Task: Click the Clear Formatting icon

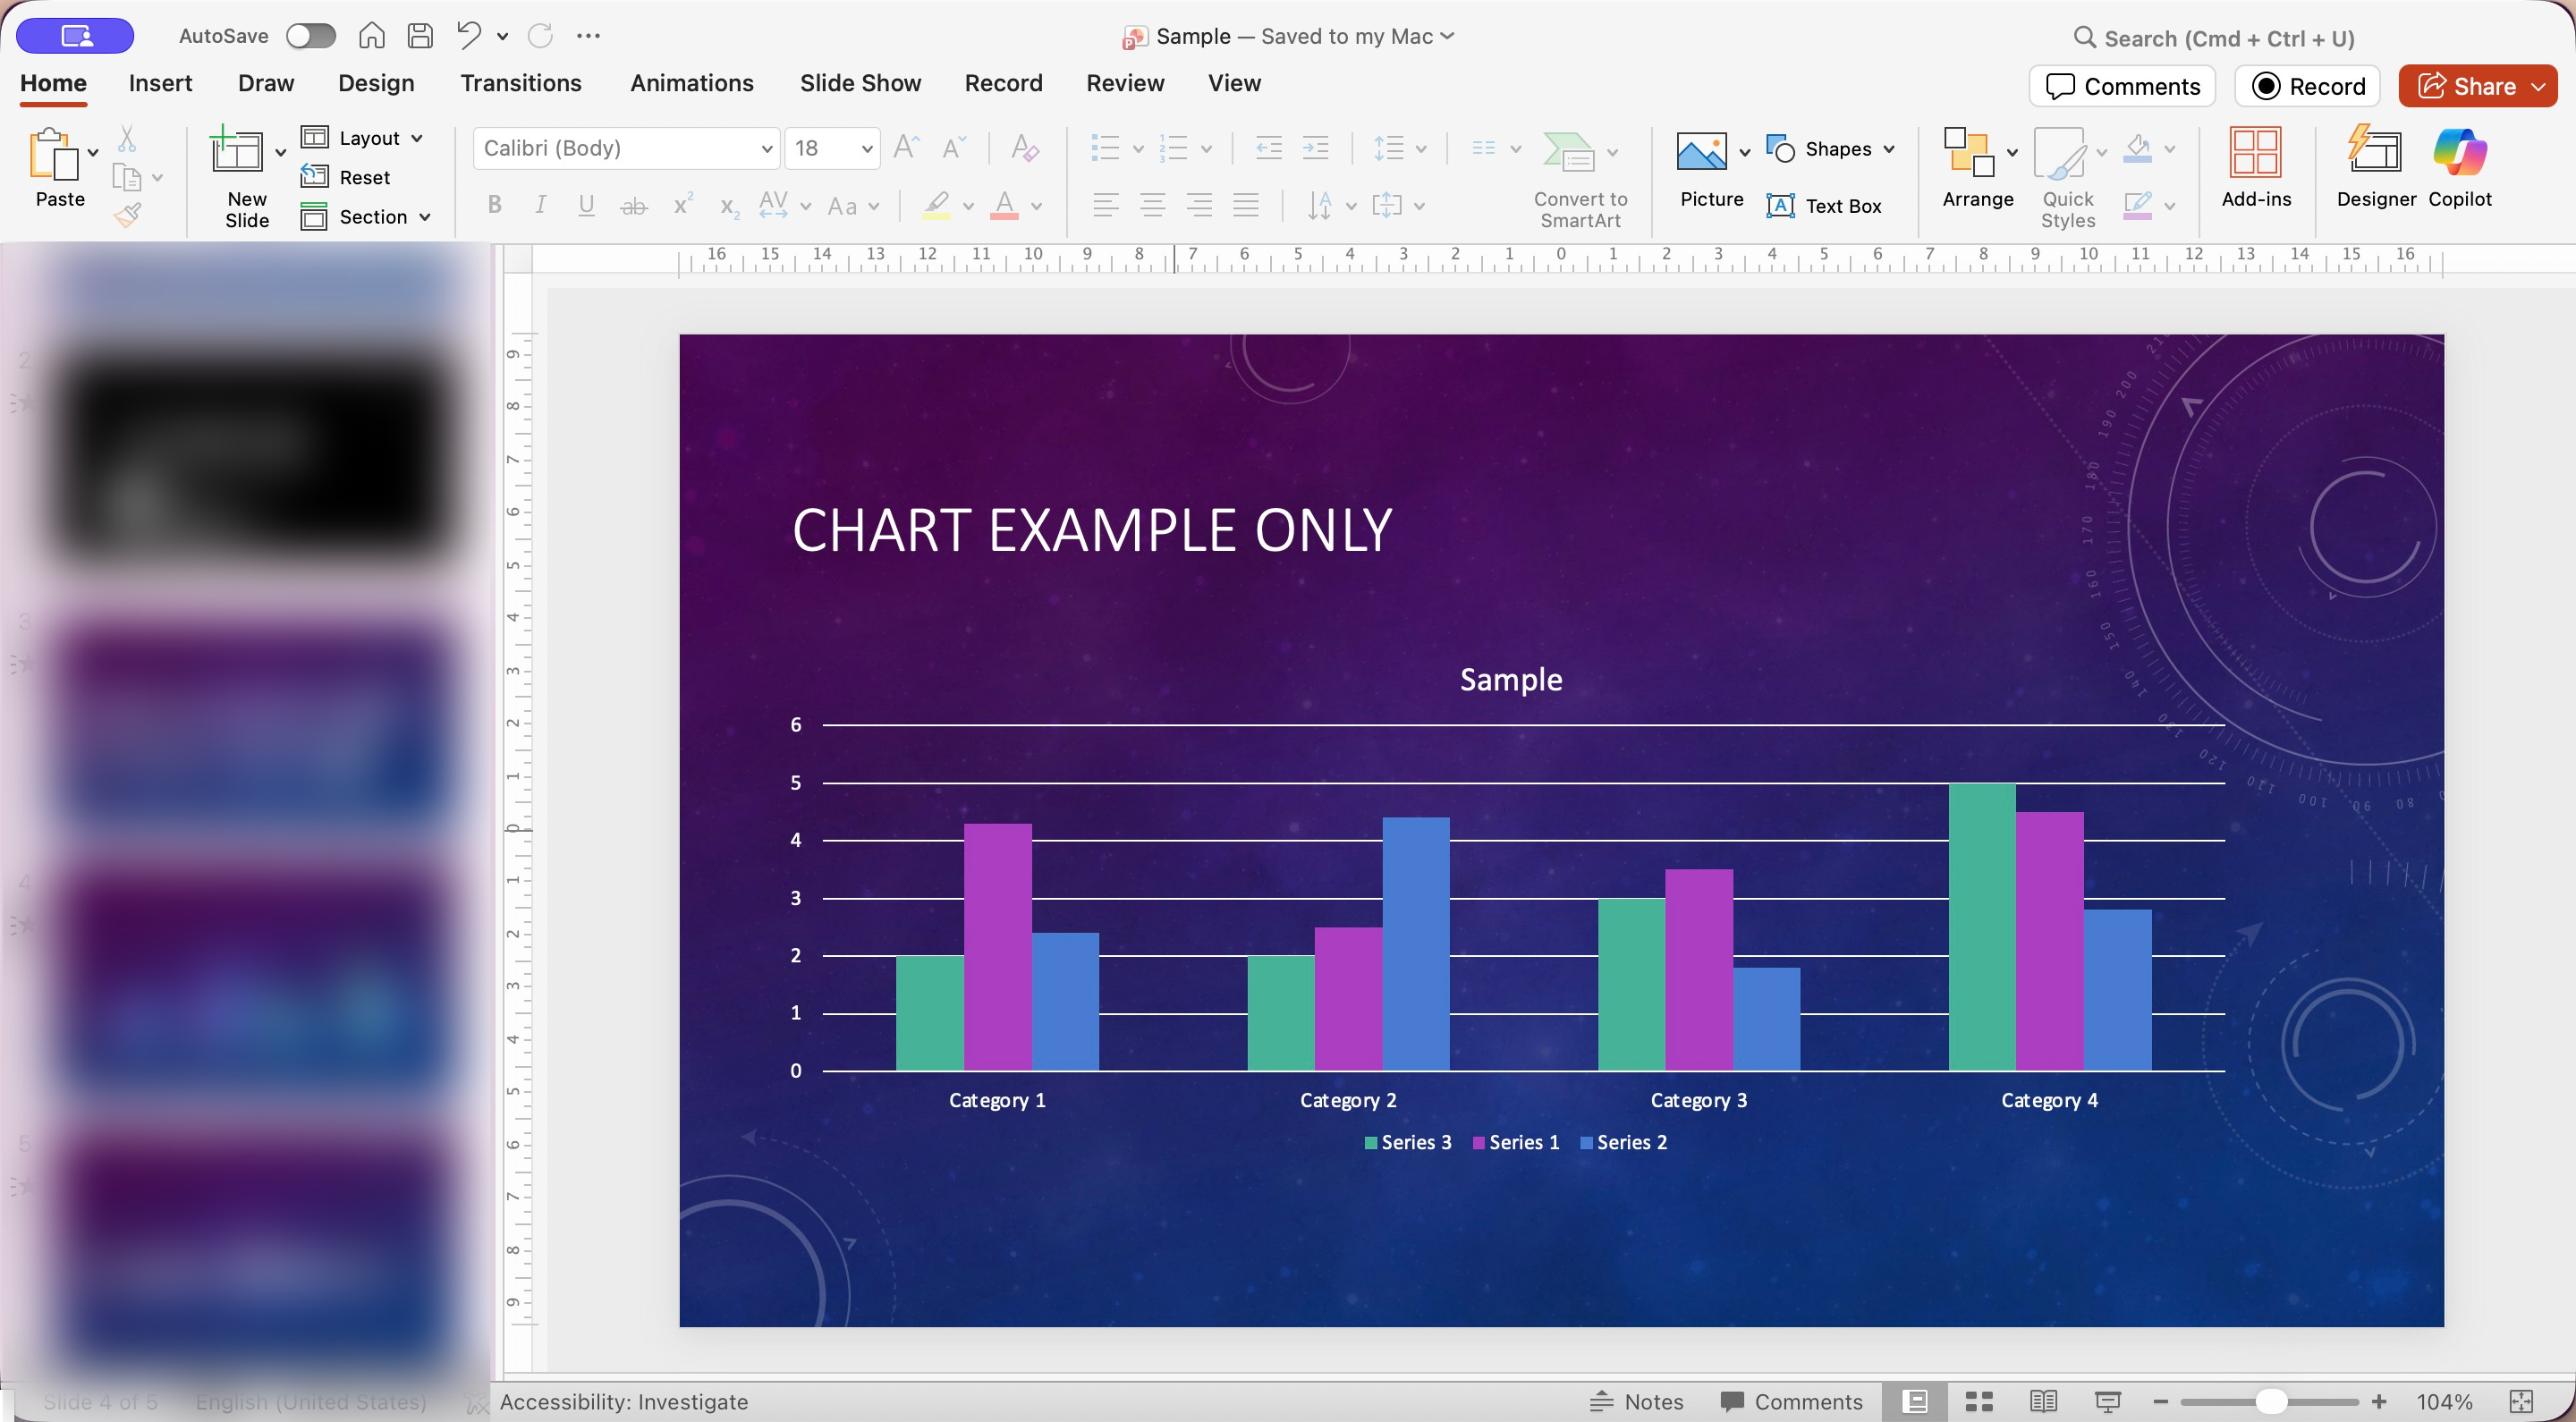Action: click(1025, 149)
